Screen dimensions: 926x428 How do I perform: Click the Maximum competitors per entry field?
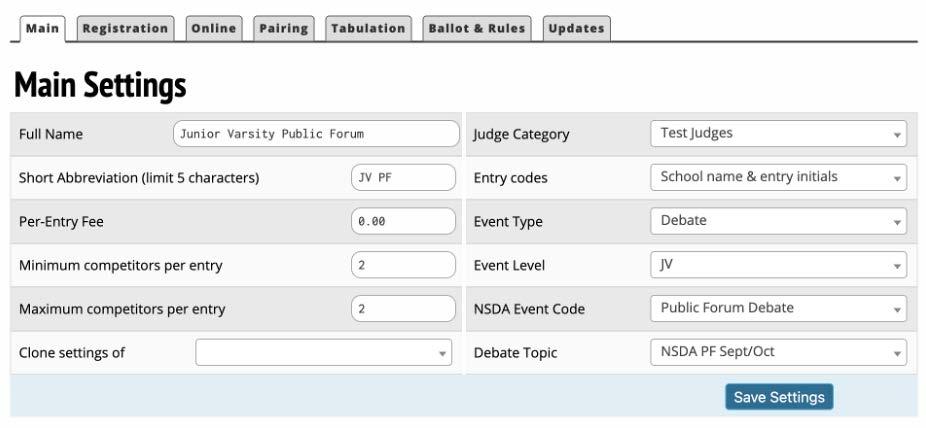403,309
